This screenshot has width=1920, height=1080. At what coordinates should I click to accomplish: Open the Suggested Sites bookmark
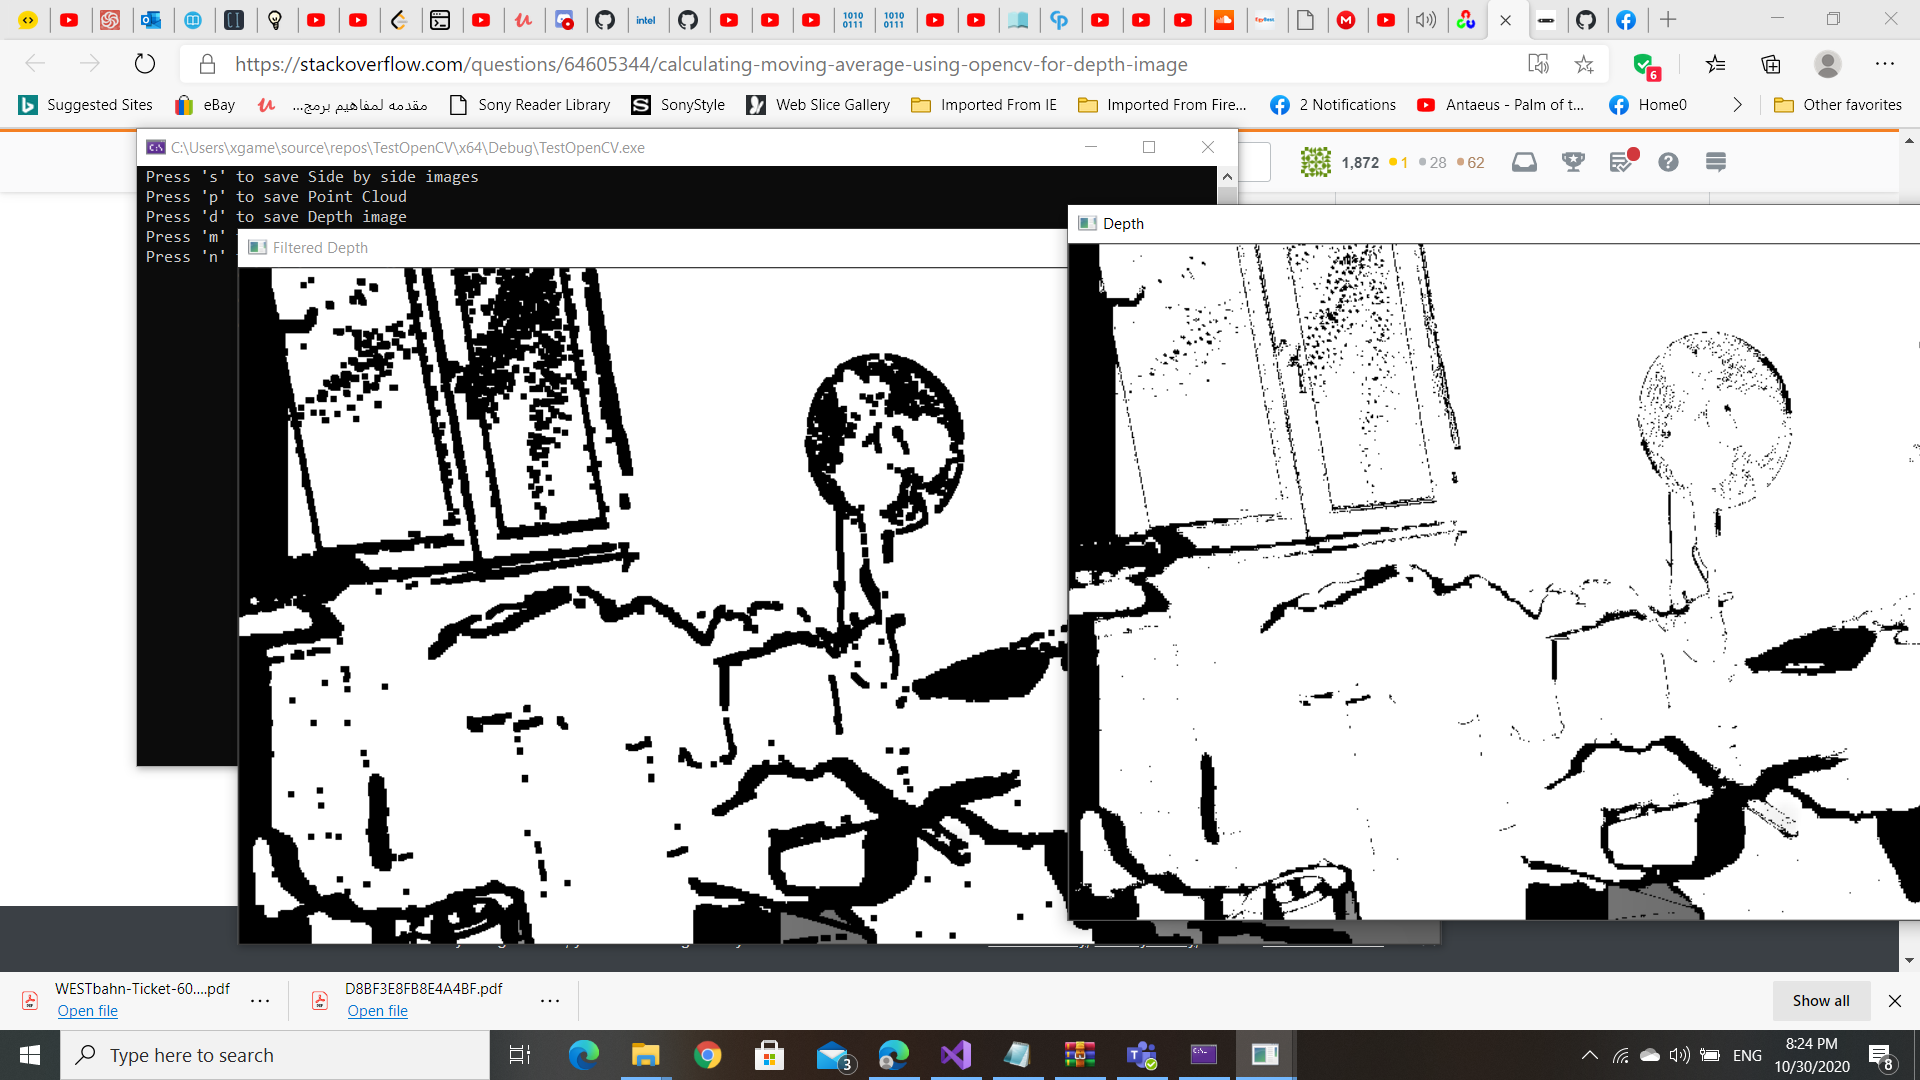click(x=86, y=105)
